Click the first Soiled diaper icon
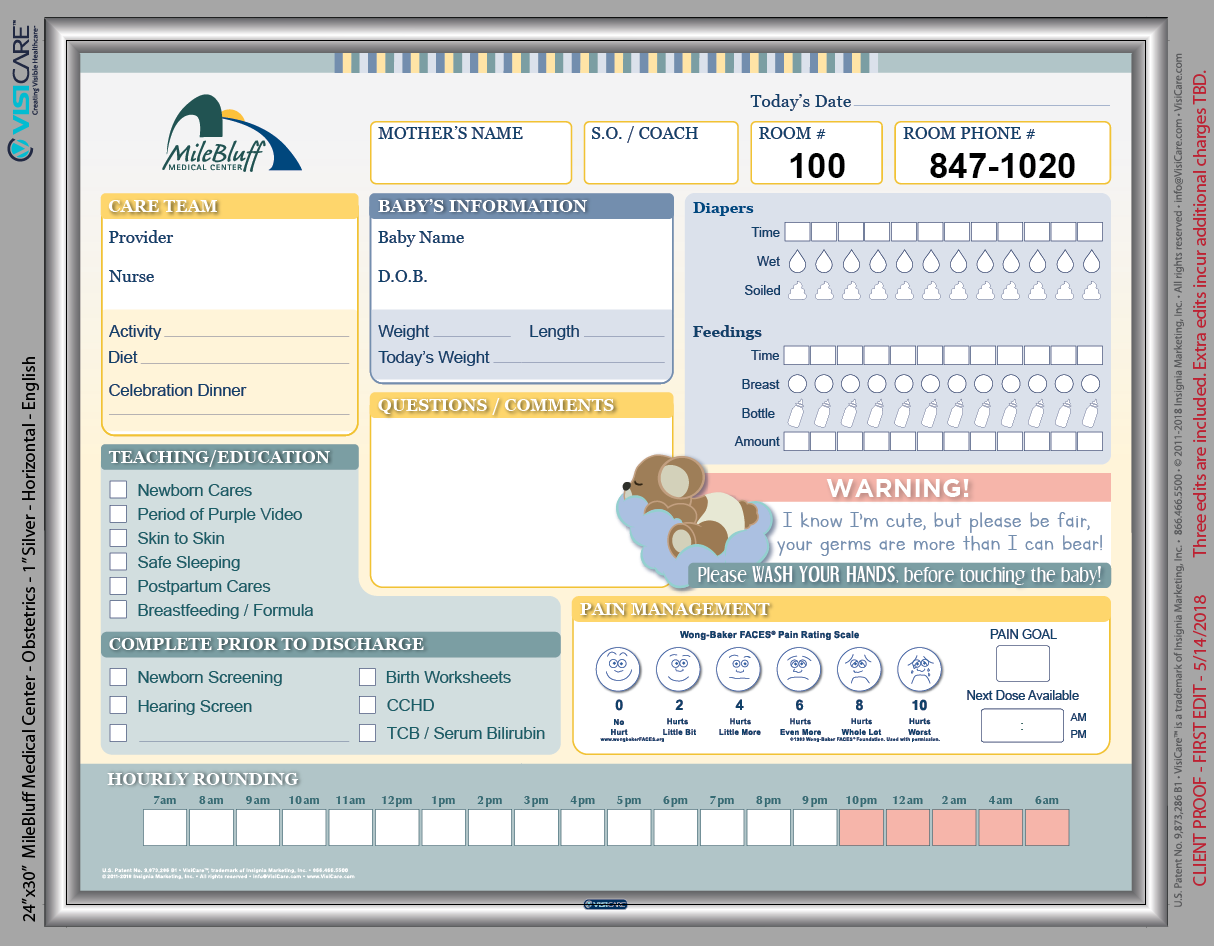This screenshot has height=946, width=1214. coord(797,291)
